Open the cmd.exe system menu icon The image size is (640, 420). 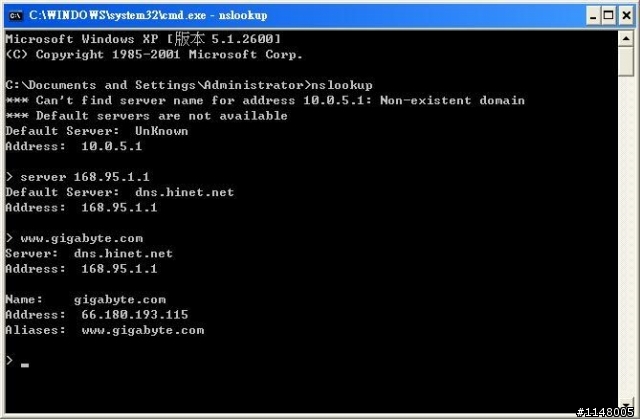pyautogui.click(x=16, y=16)
